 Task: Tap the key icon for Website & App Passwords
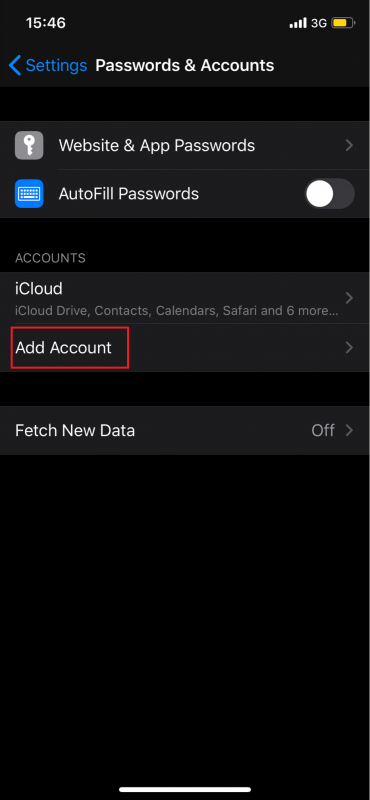pos(29,145)
